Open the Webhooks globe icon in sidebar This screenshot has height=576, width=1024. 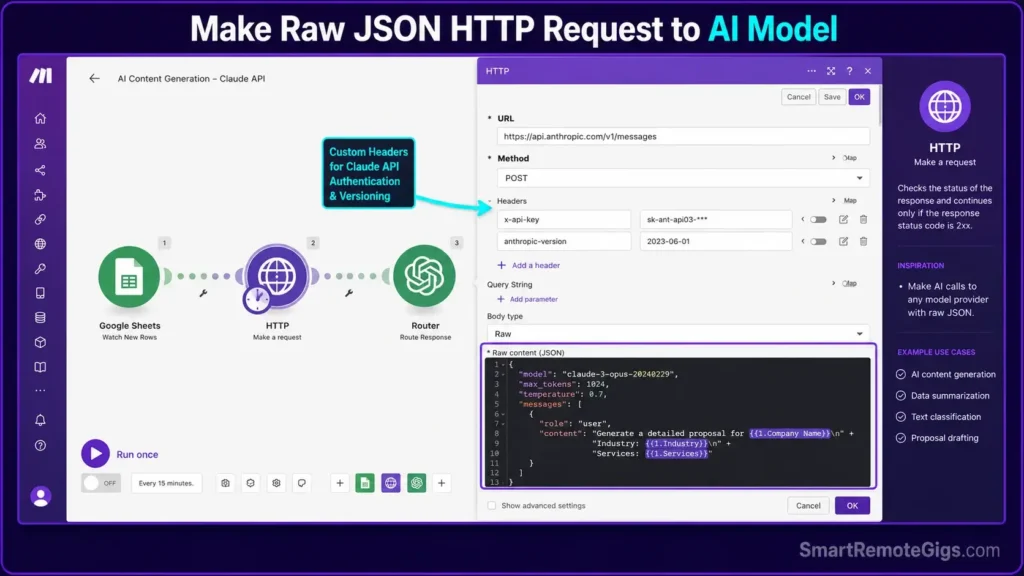click(40, 244)
